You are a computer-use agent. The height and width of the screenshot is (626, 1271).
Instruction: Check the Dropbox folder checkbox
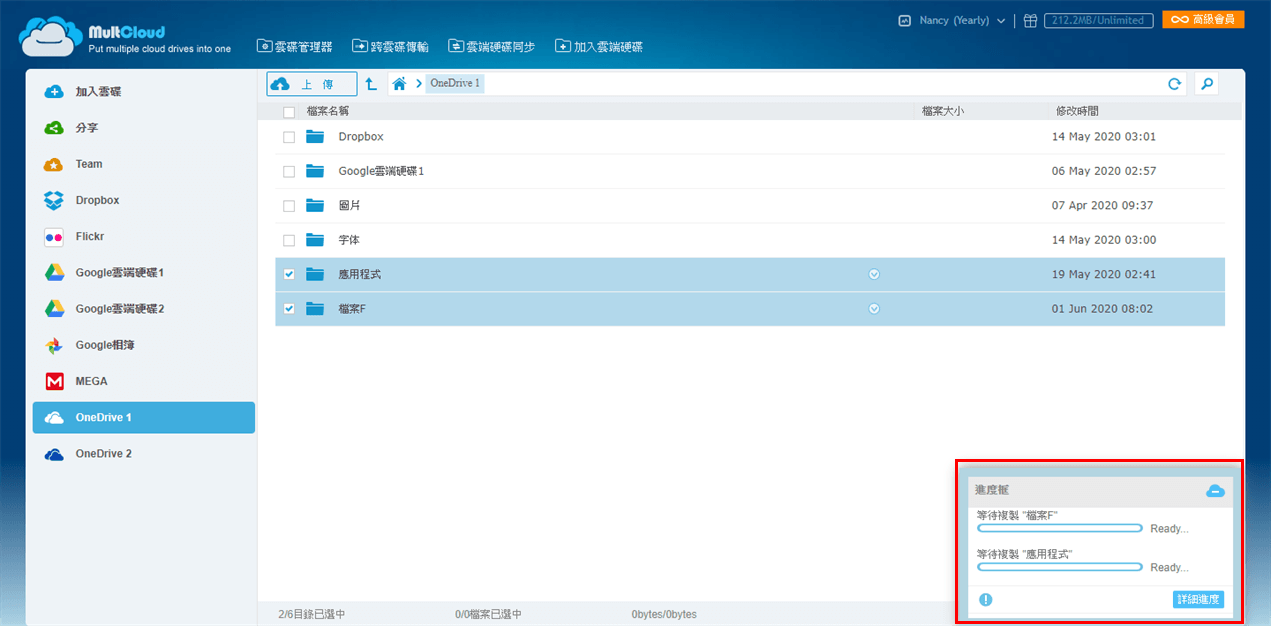click(289, 137)
